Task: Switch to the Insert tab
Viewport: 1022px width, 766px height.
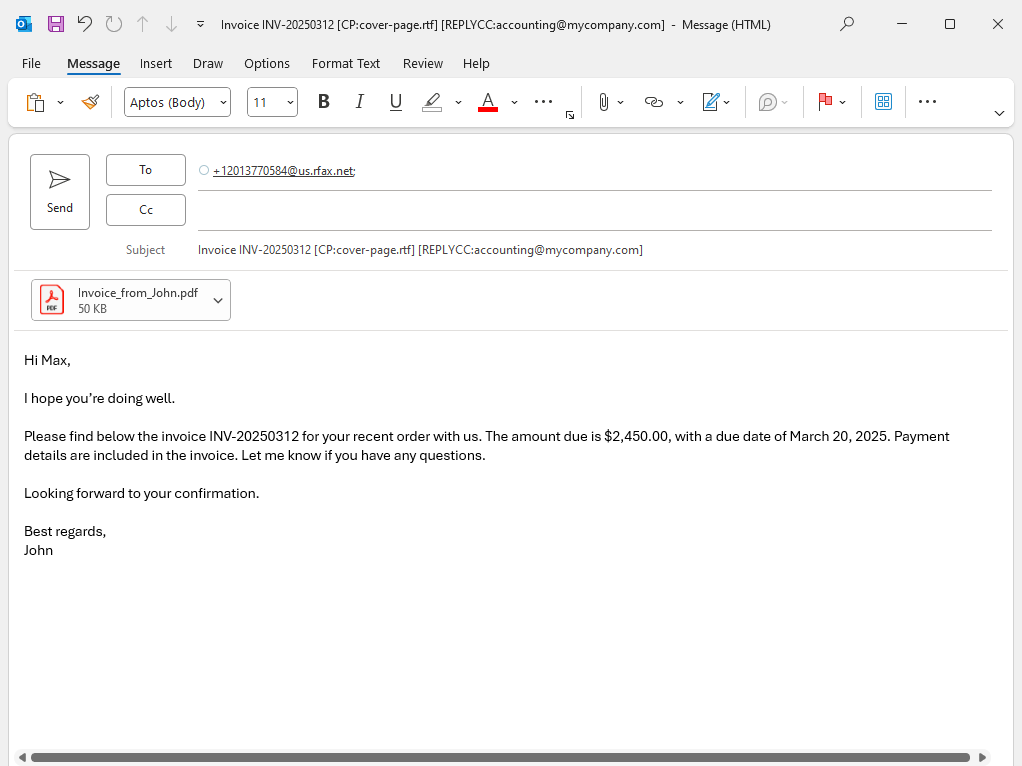Action: point(156,63)
